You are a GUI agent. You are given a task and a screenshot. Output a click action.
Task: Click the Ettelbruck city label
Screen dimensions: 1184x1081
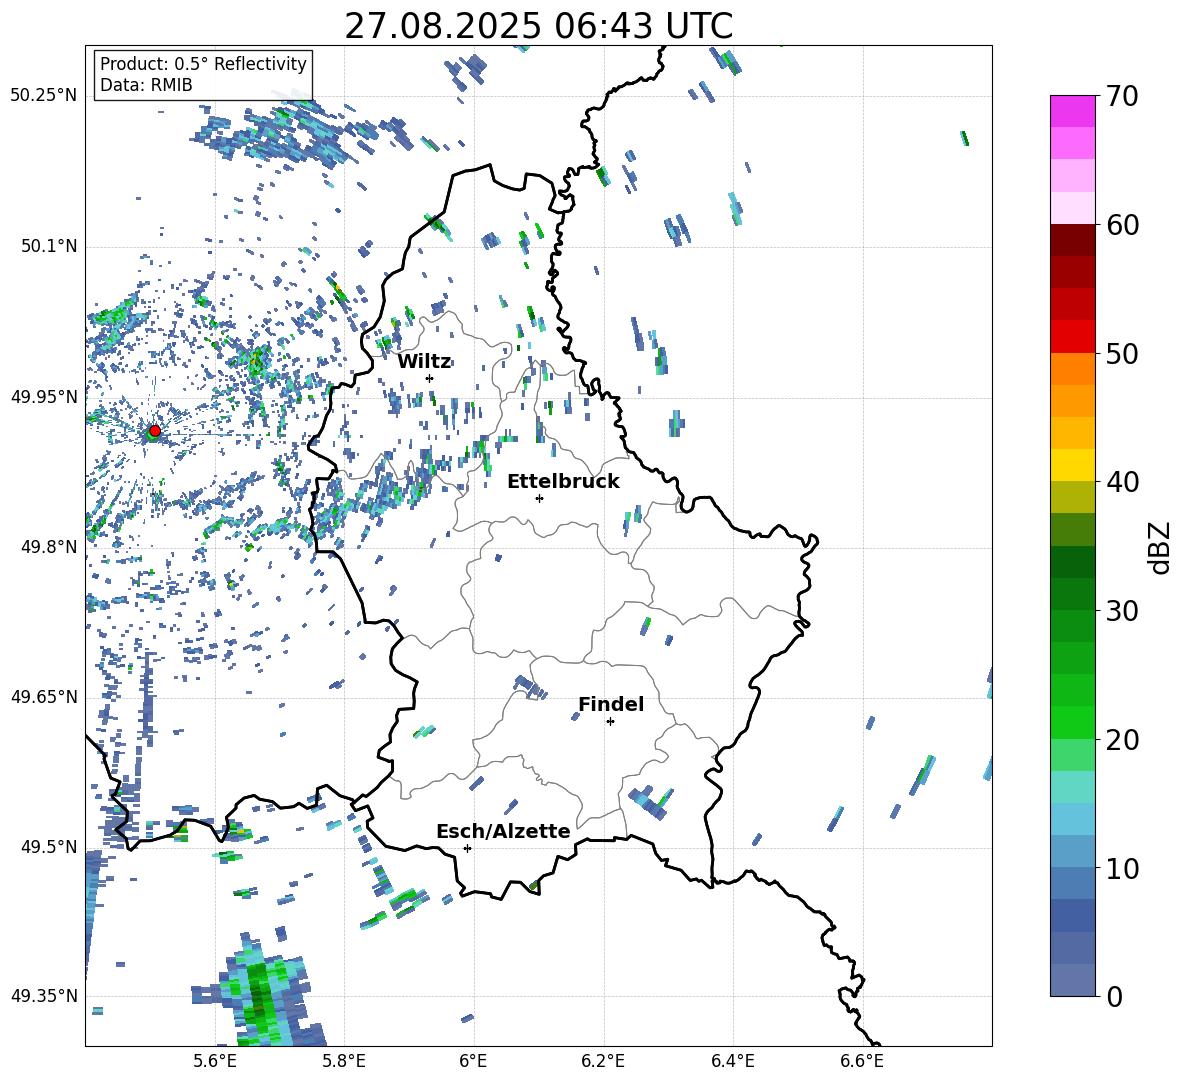[563, 482]
